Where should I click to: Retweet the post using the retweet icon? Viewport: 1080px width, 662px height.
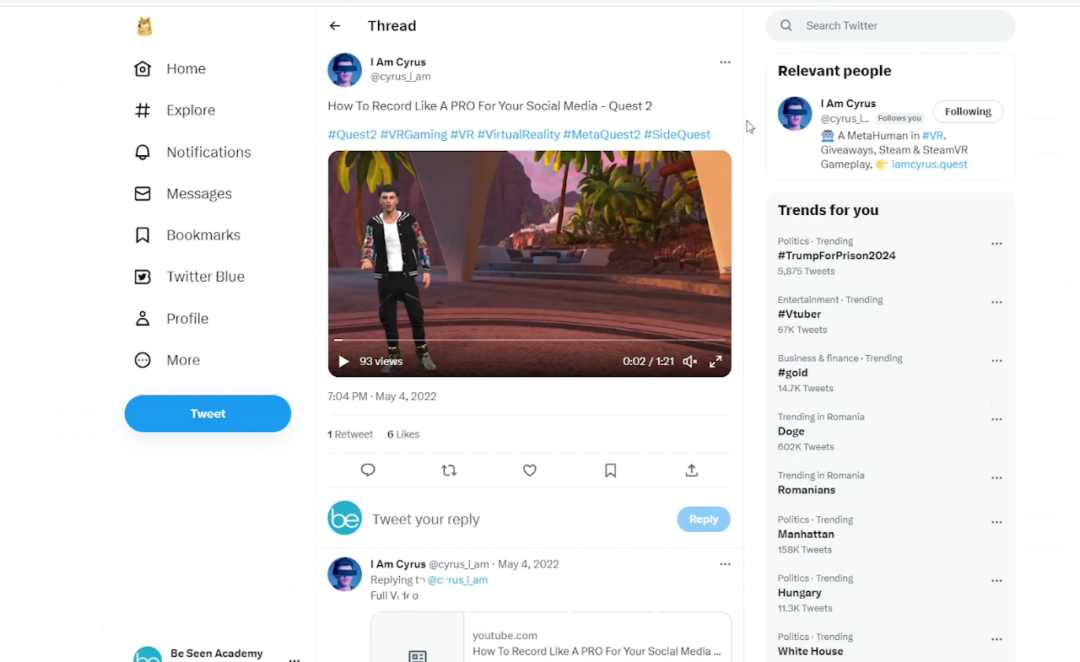(x=449, y=470)
